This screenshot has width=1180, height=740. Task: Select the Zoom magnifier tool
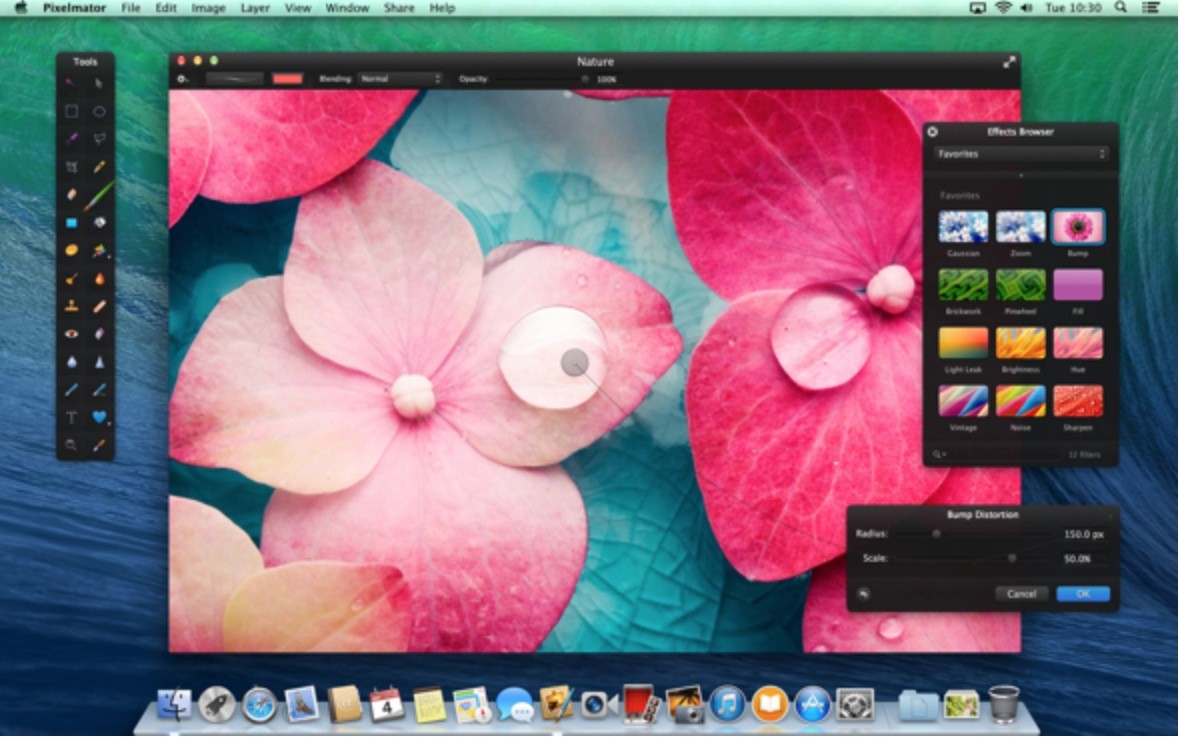tap(71, 445)
